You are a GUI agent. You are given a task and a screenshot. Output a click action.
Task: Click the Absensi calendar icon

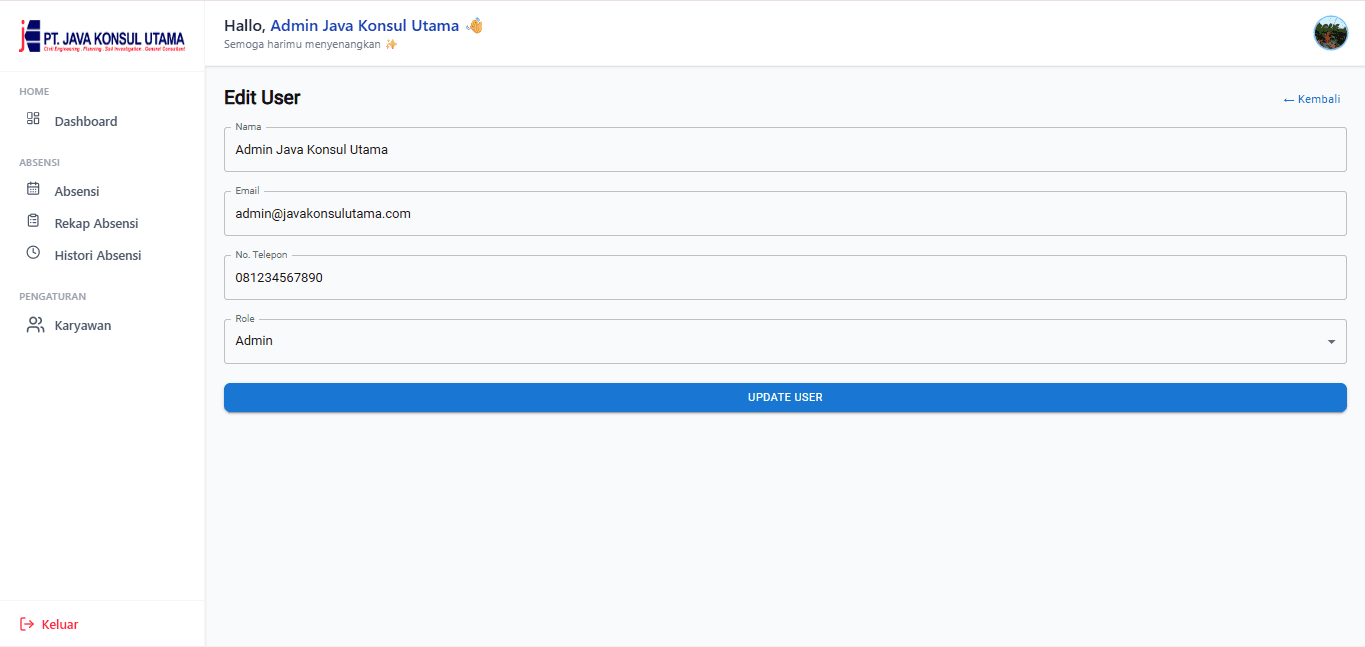pos(34,190)
